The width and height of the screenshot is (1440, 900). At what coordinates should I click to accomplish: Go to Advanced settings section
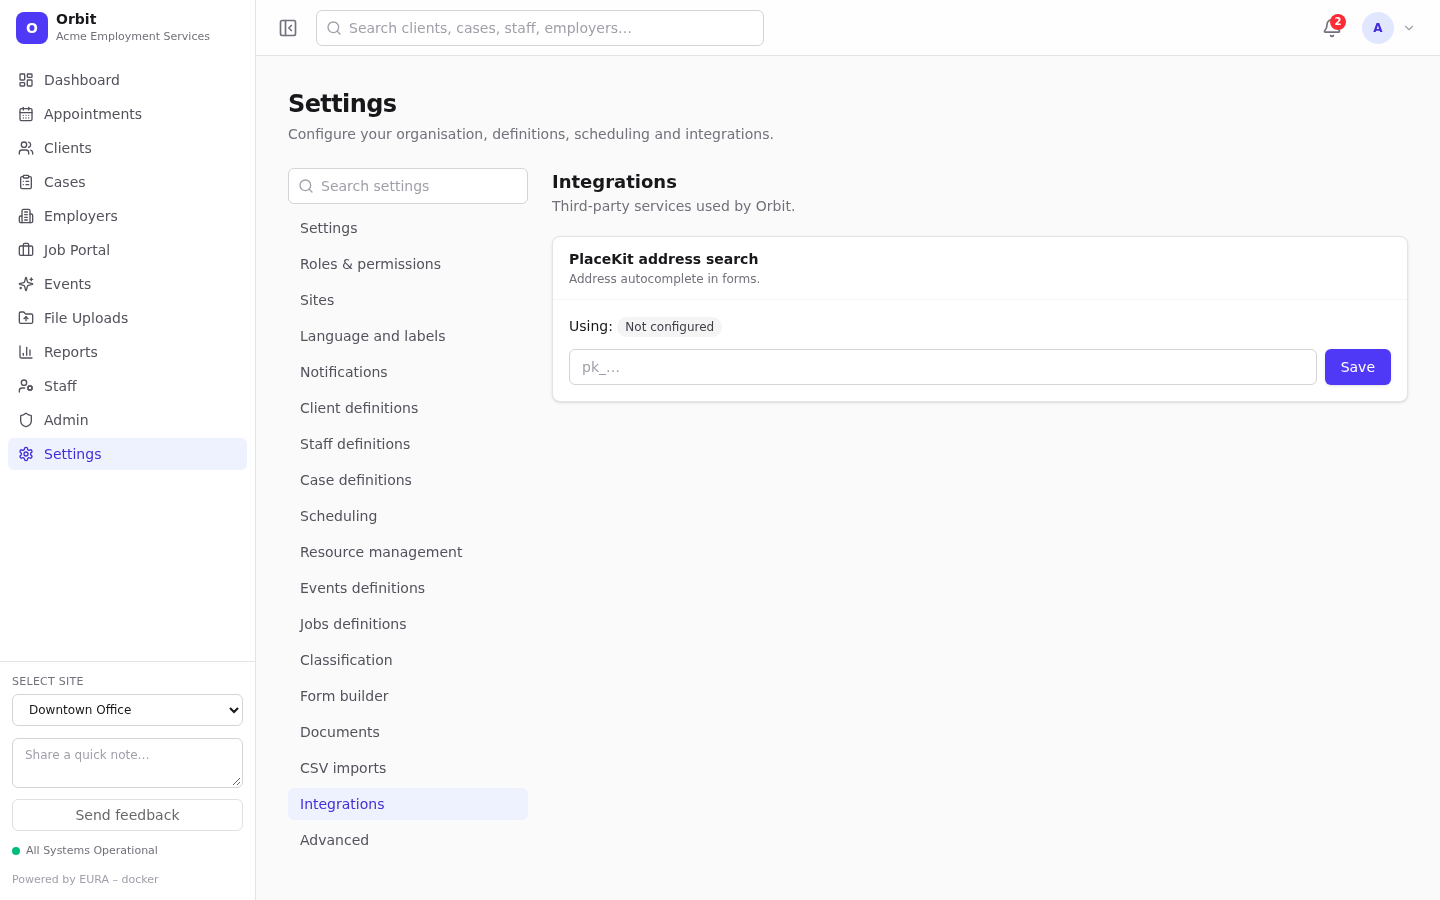click(408, 840)
